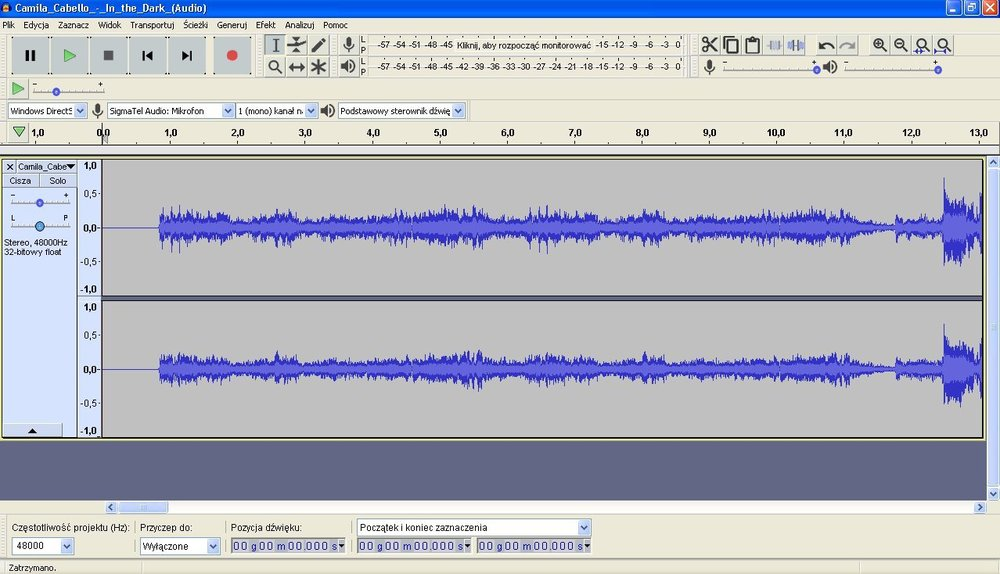This screenshot has width=1000, height=574.
Task: Zoom in with the plus magnifier
Action: point(879,45)
